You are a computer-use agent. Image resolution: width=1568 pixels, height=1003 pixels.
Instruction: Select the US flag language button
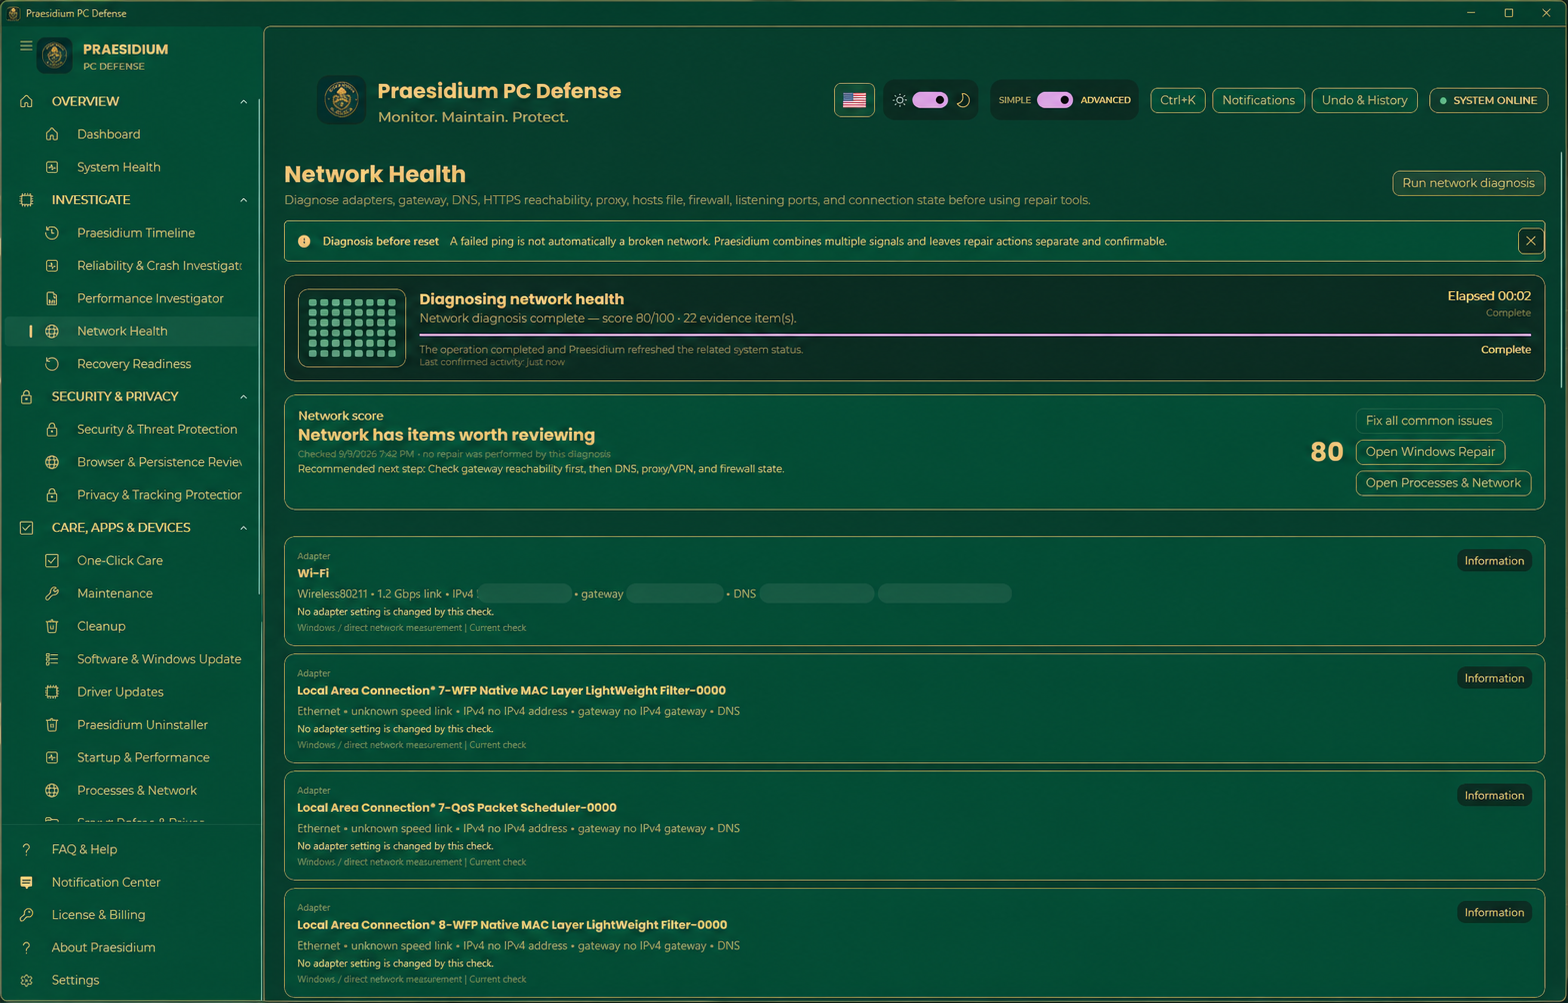[x=854, y=100]
